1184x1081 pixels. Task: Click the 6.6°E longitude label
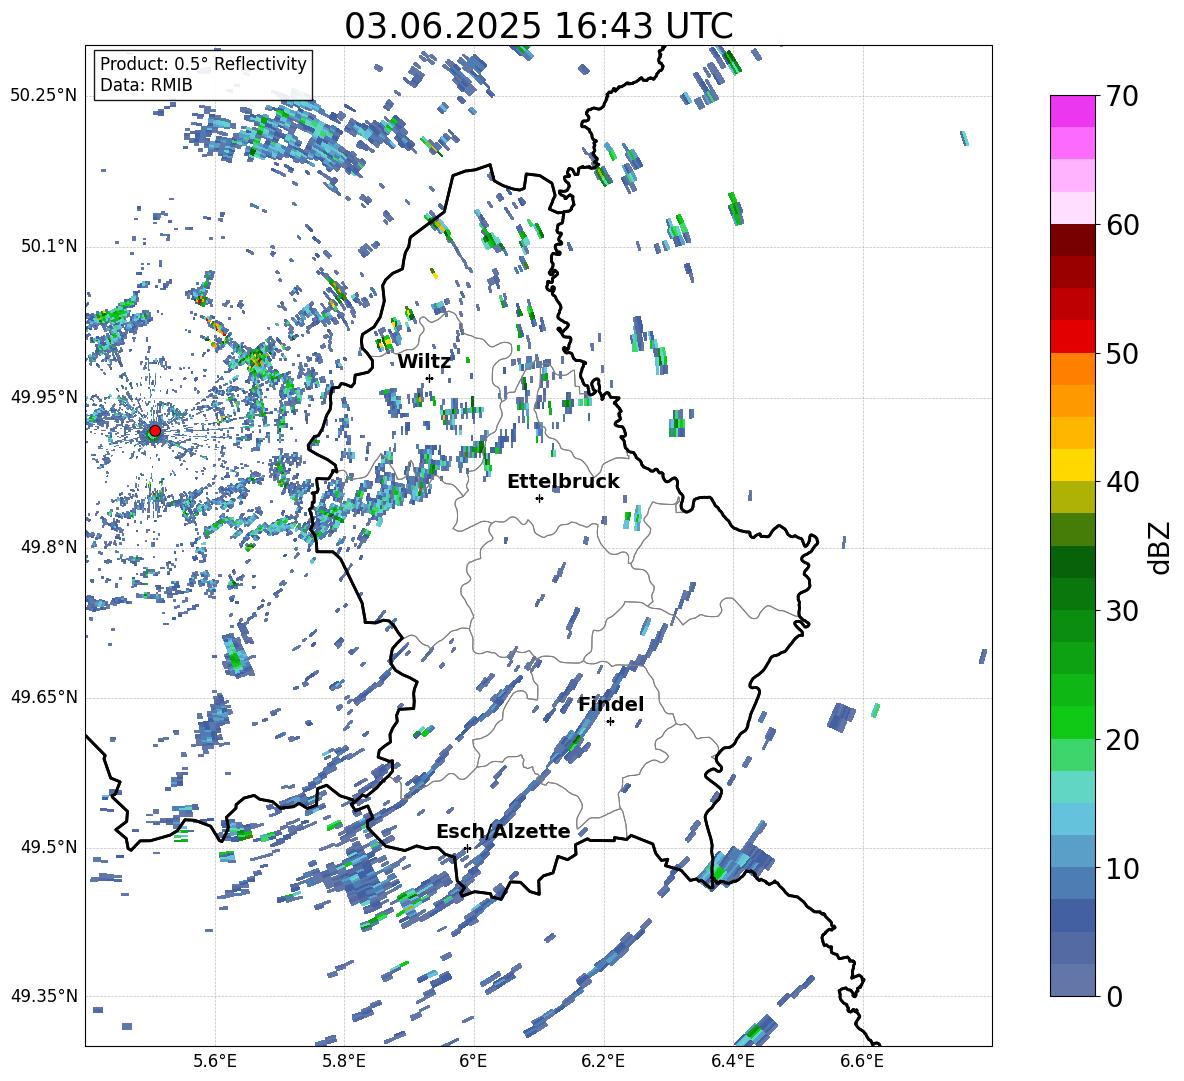tap(862, 1061)
